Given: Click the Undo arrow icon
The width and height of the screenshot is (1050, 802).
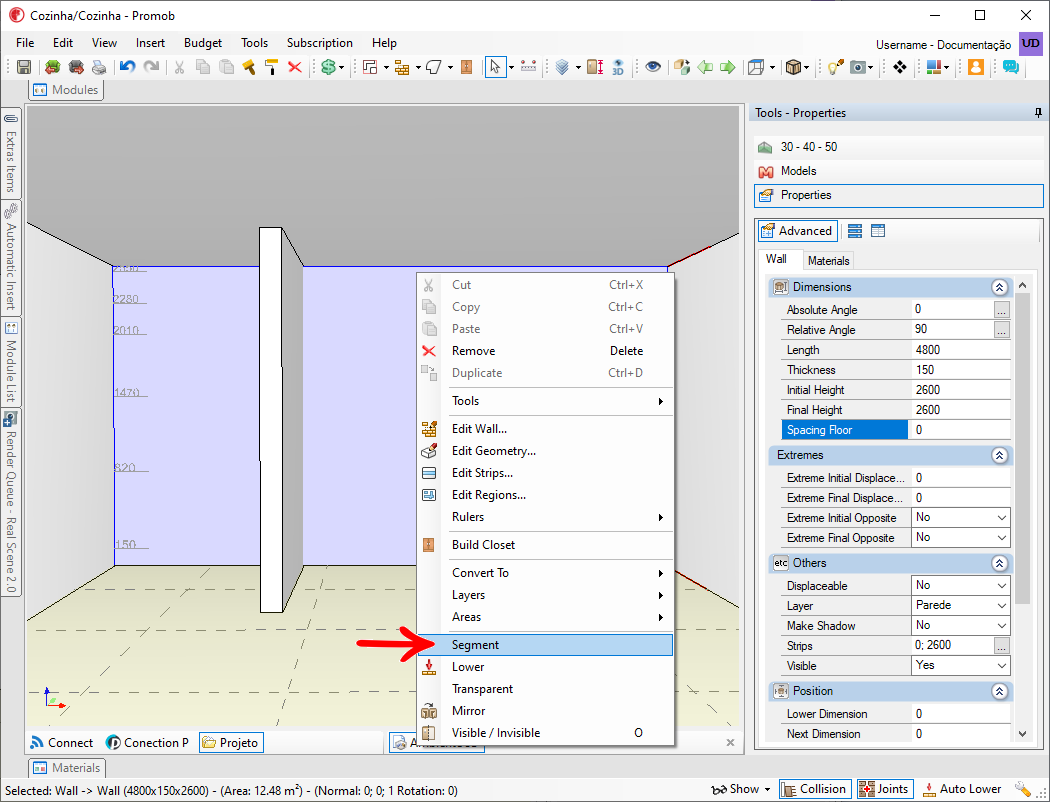Looking at the screenshot, I should [x=127, y=66].
